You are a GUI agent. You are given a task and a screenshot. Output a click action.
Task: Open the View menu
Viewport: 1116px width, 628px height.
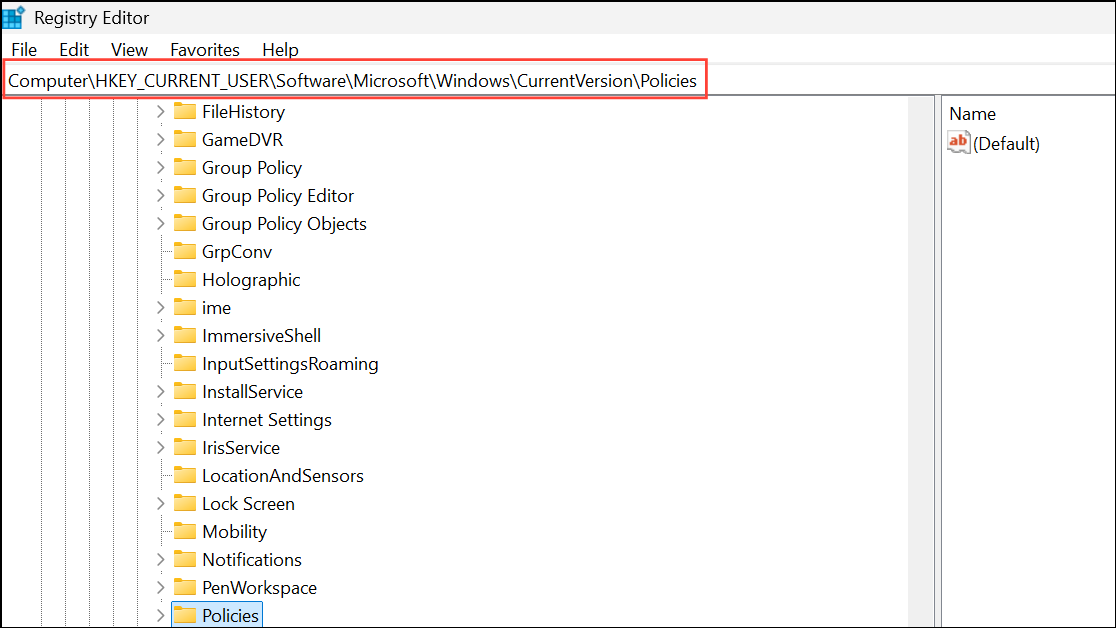(129, 50)
